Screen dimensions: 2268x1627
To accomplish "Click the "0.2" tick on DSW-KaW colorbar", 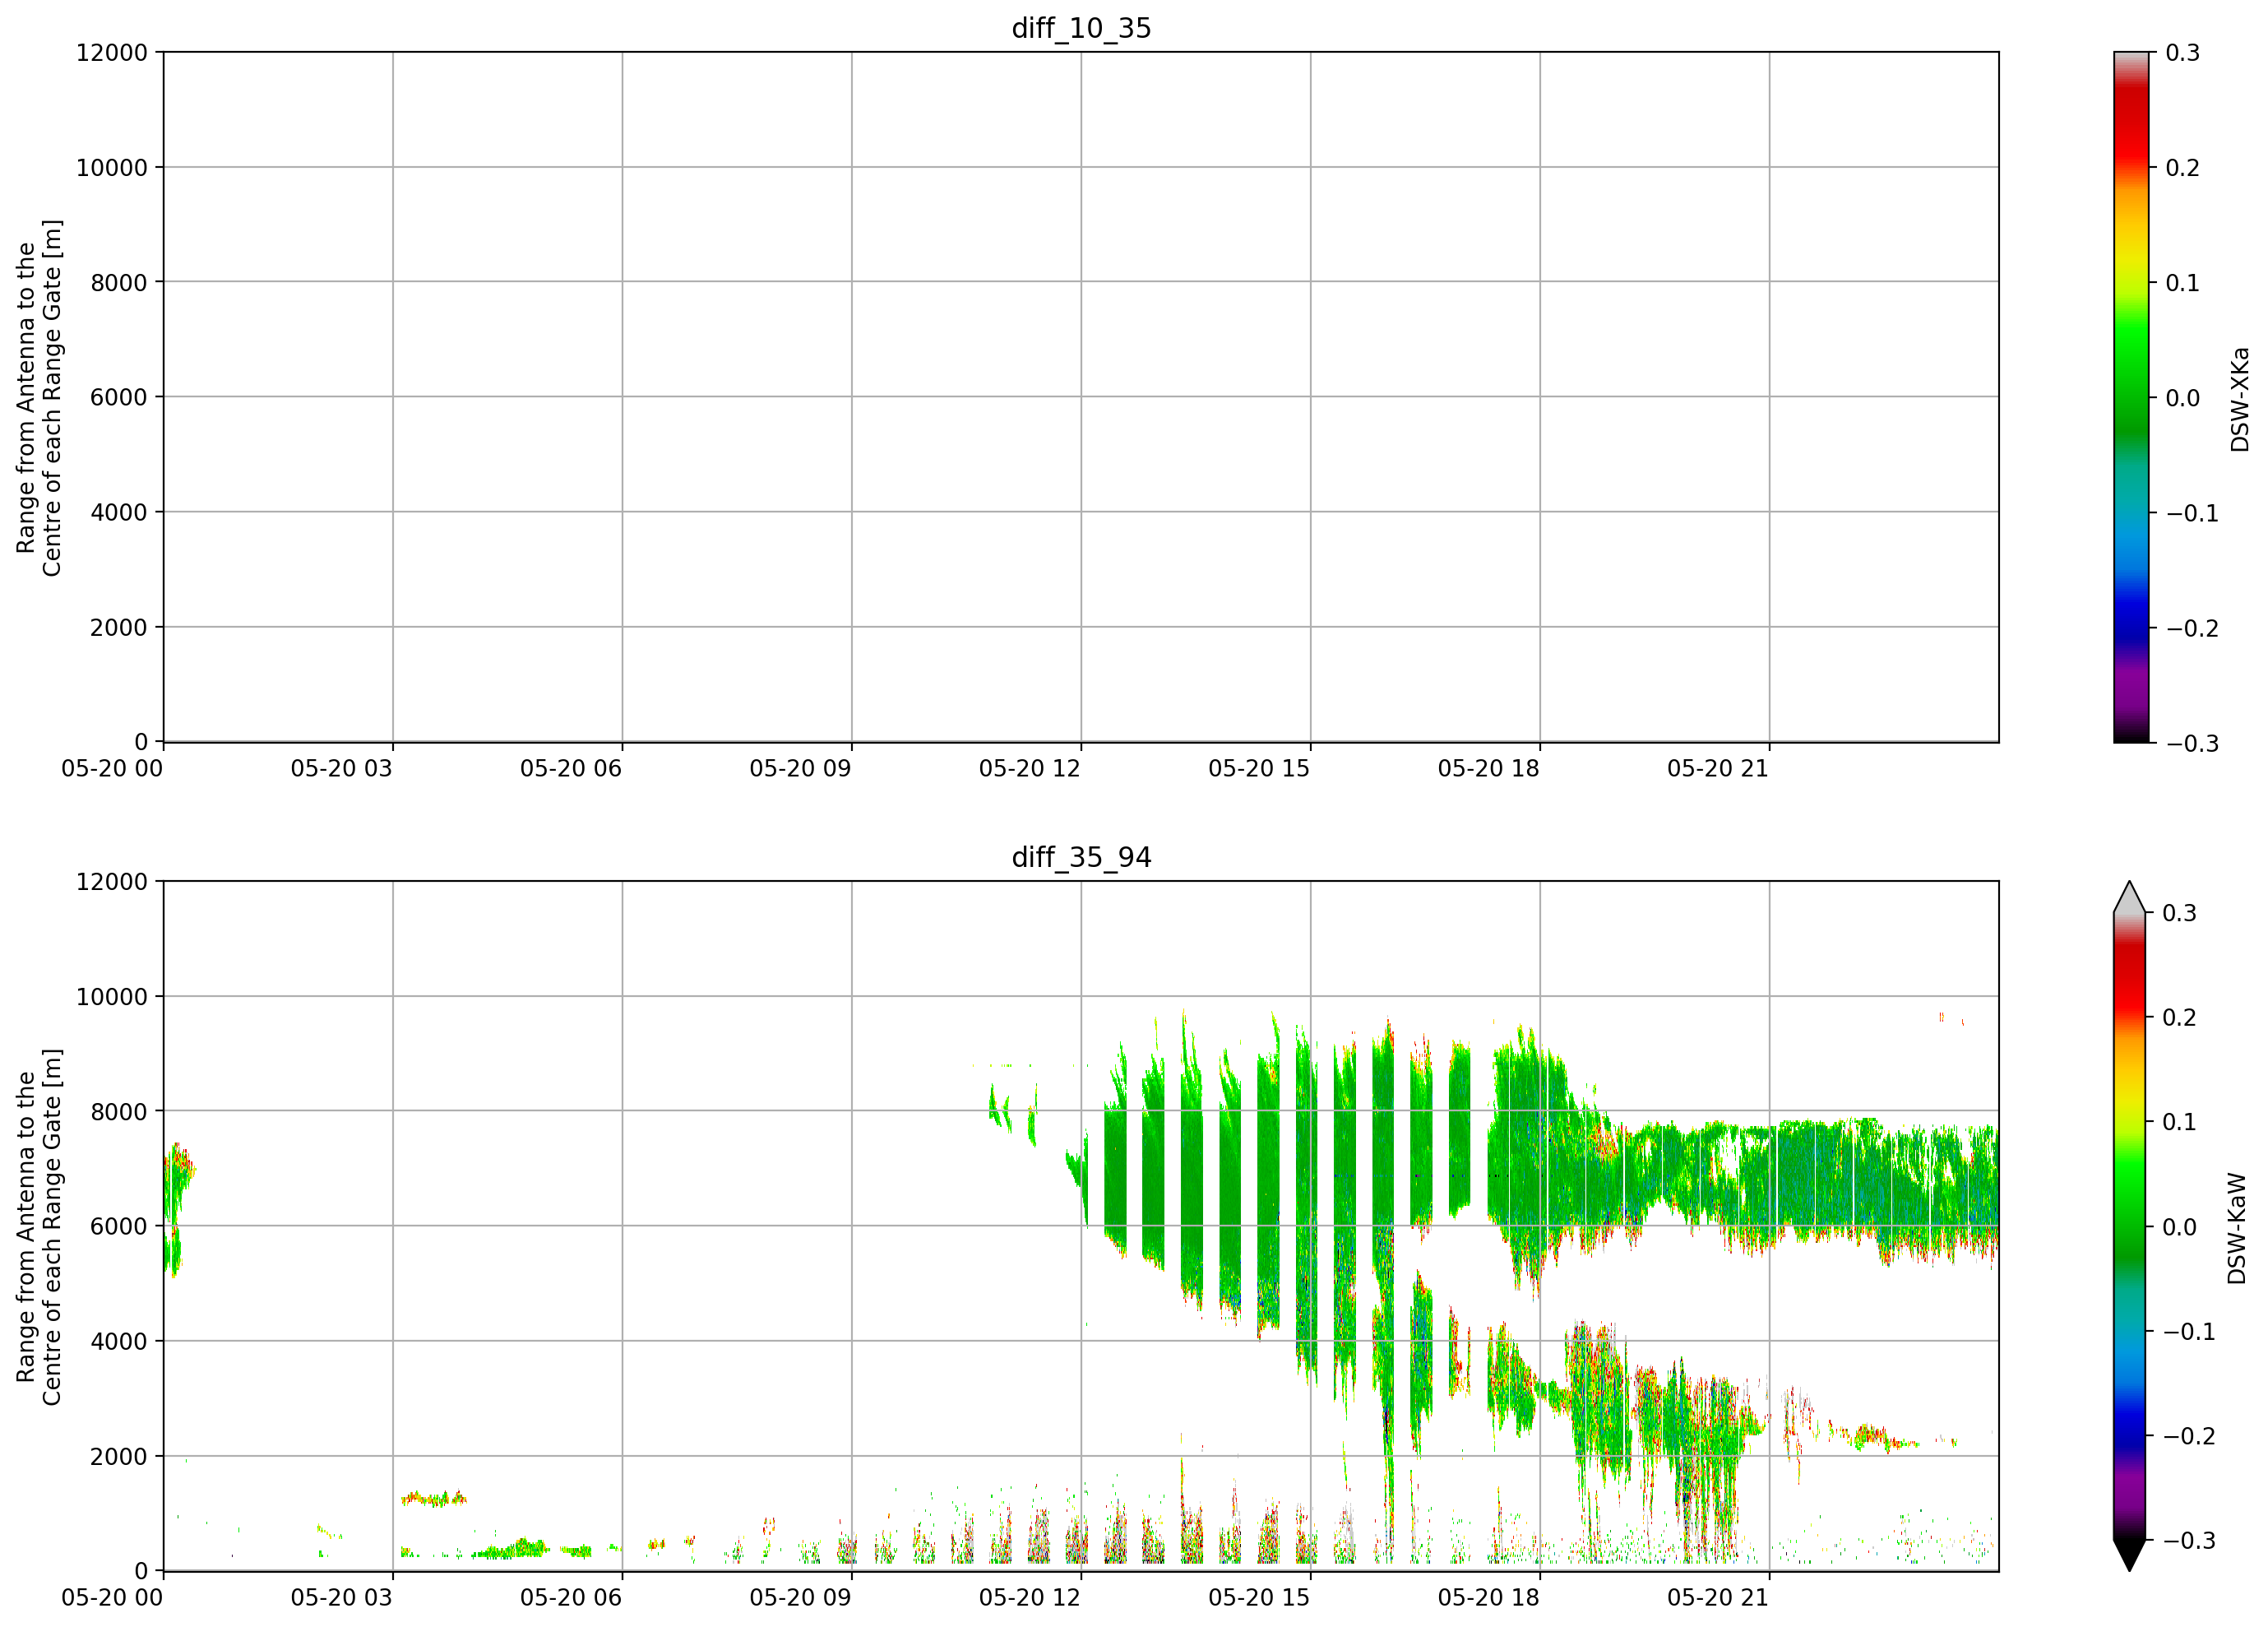I will [2179, 1018].
